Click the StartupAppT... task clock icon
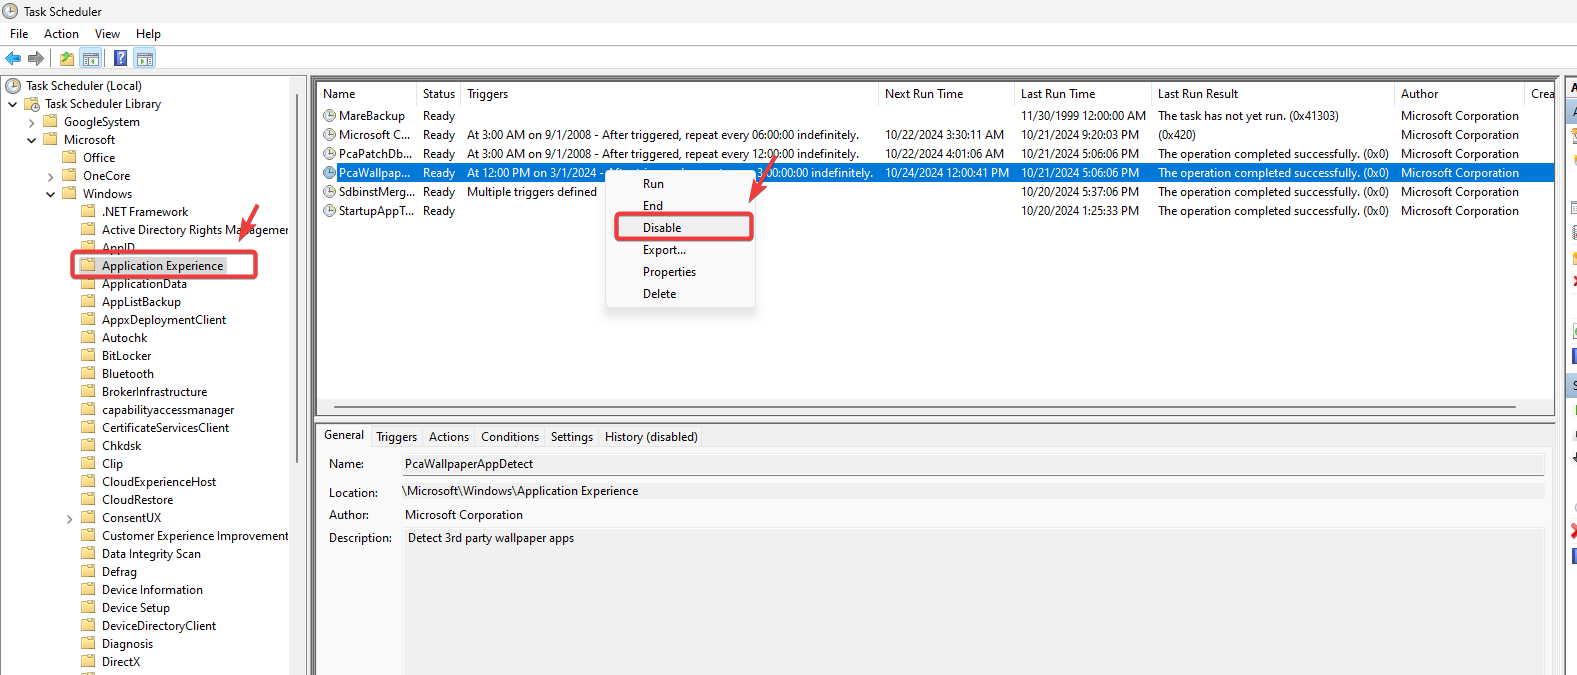 point(329,211)
